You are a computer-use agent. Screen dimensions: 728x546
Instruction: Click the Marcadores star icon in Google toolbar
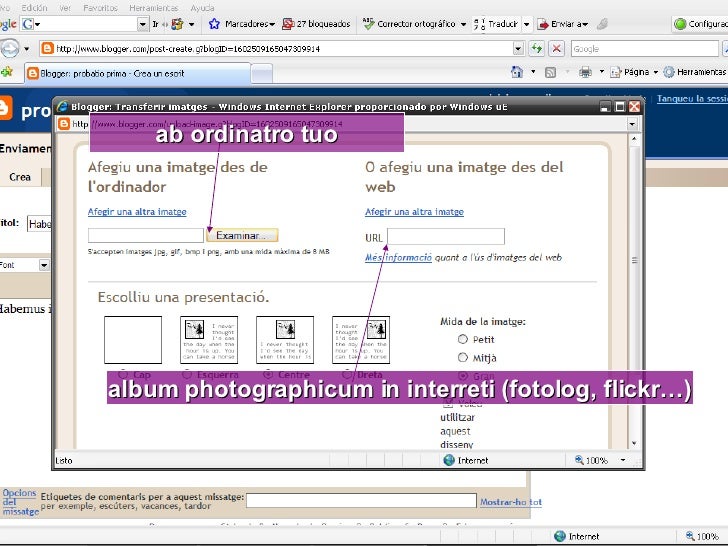pos(214,24)
